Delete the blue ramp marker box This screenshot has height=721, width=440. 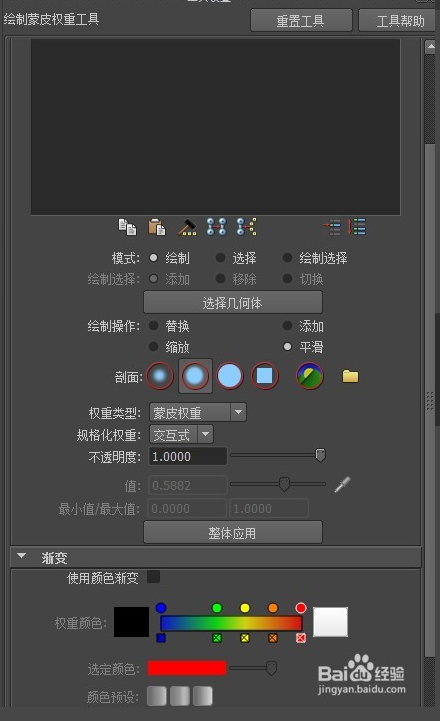(161, 638)
